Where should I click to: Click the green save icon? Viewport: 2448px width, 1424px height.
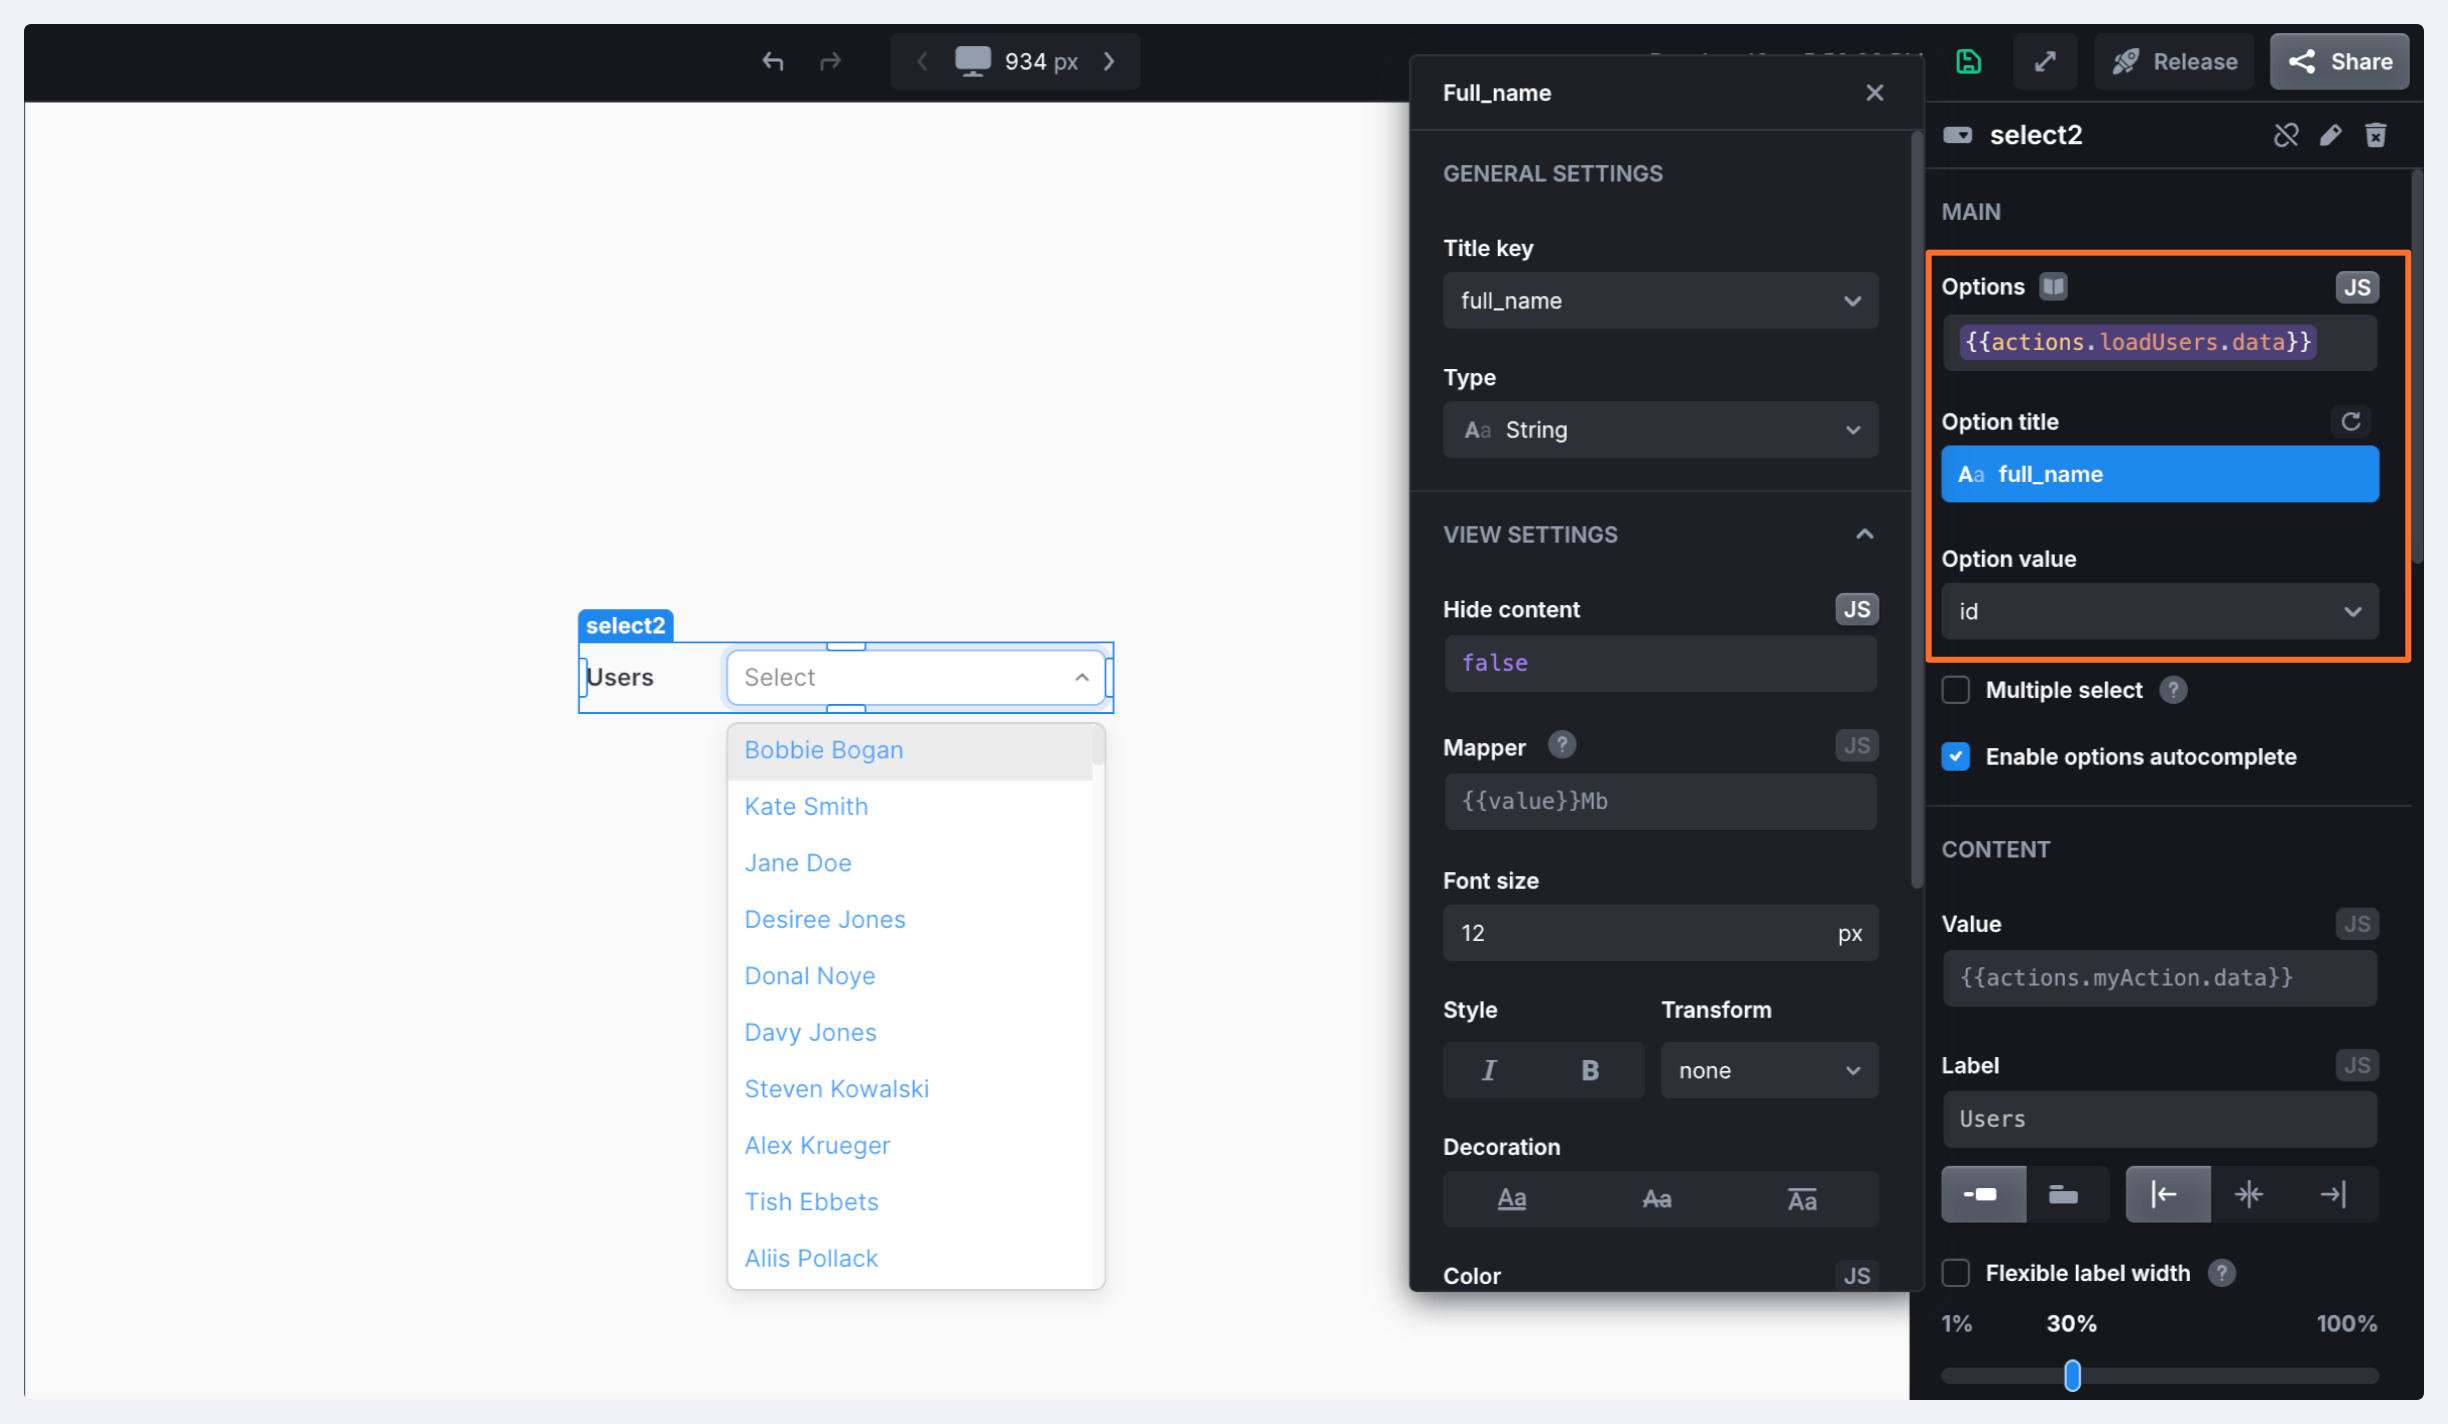click(1968, 62)
